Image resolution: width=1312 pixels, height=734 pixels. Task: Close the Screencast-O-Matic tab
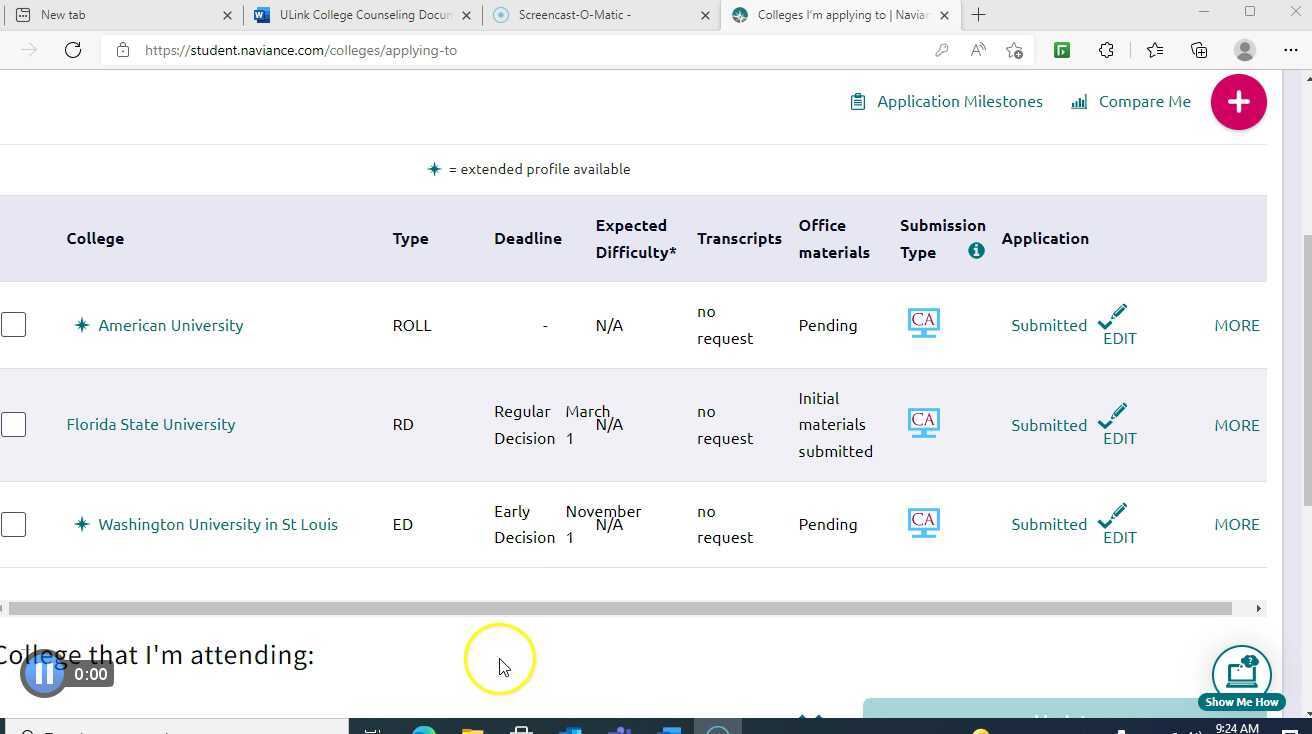705,15
